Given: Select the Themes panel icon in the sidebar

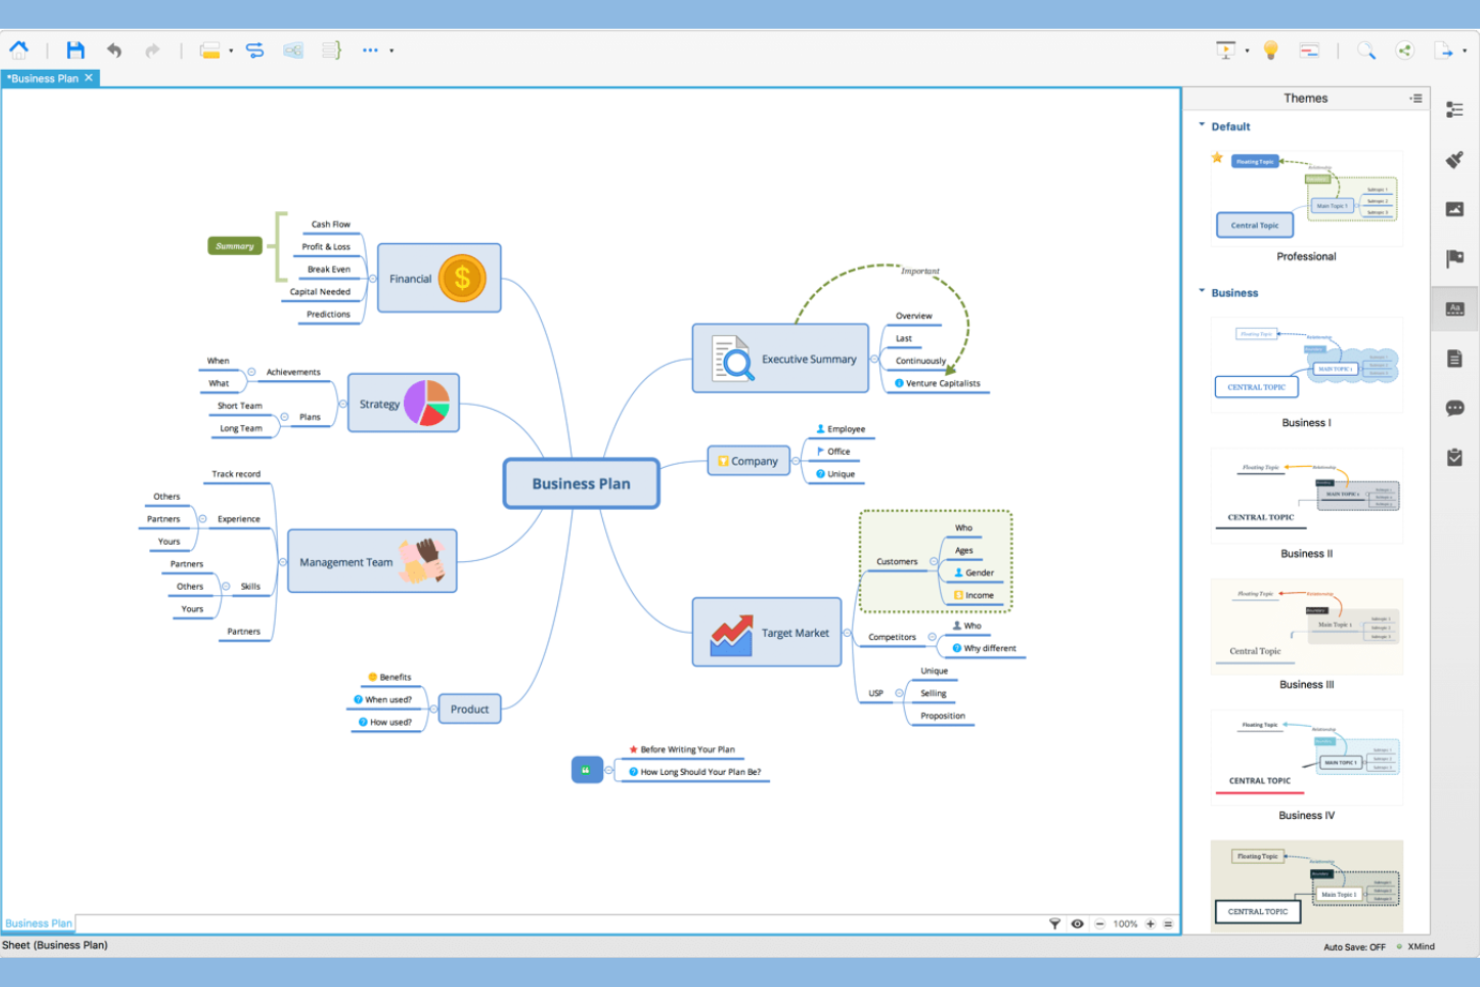Looking at the screenshot, I should coord(1455,309).
